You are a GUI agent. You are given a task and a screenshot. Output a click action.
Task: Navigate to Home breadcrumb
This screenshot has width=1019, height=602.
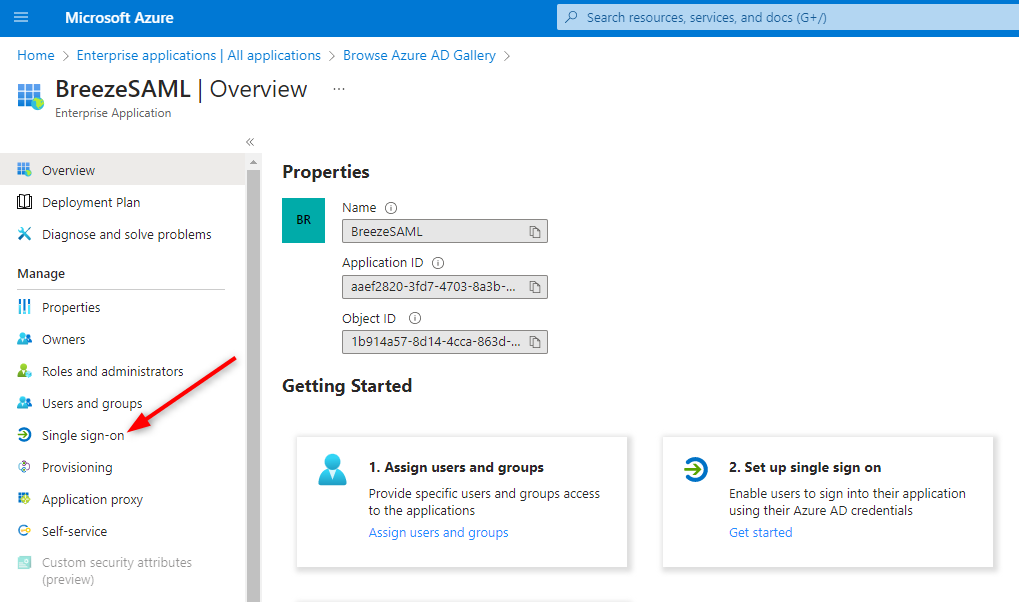tap(36, 55)
